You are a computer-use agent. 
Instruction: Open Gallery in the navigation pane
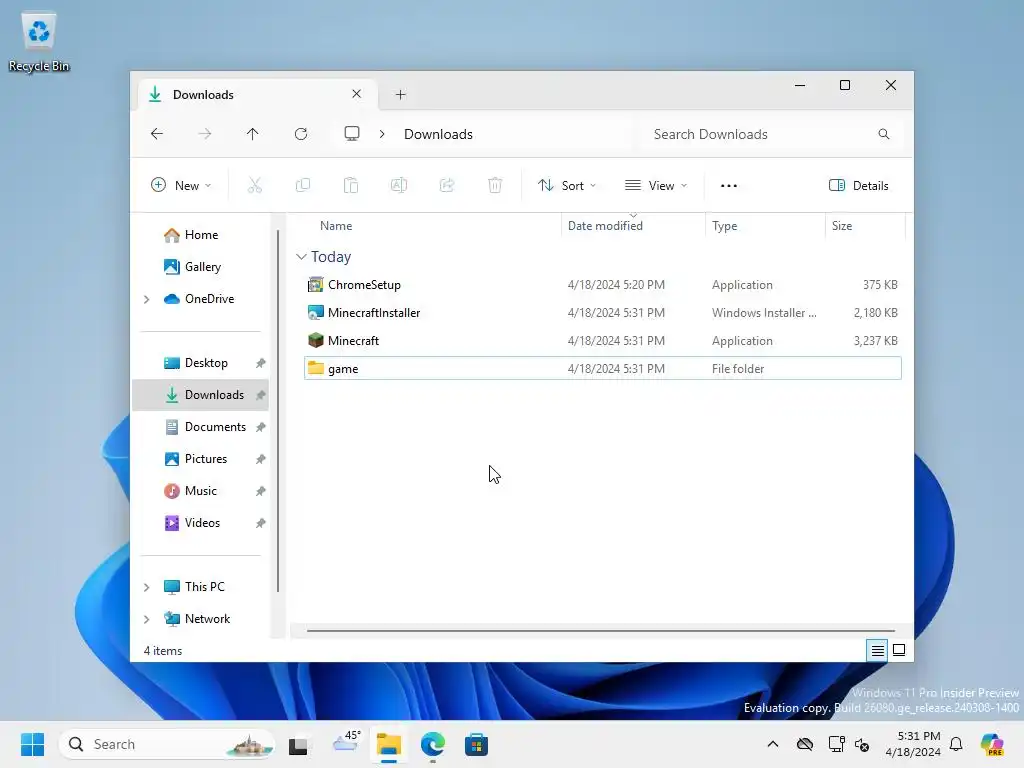coord(200,267)
